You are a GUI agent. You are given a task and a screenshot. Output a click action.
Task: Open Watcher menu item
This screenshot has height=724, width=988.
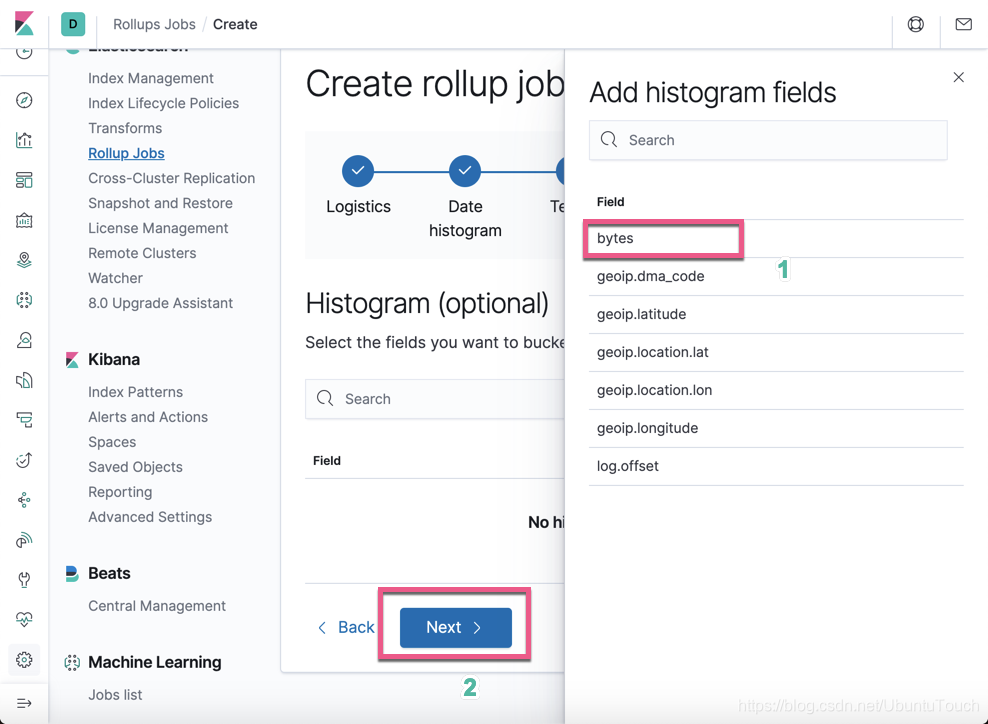point(115,278)
